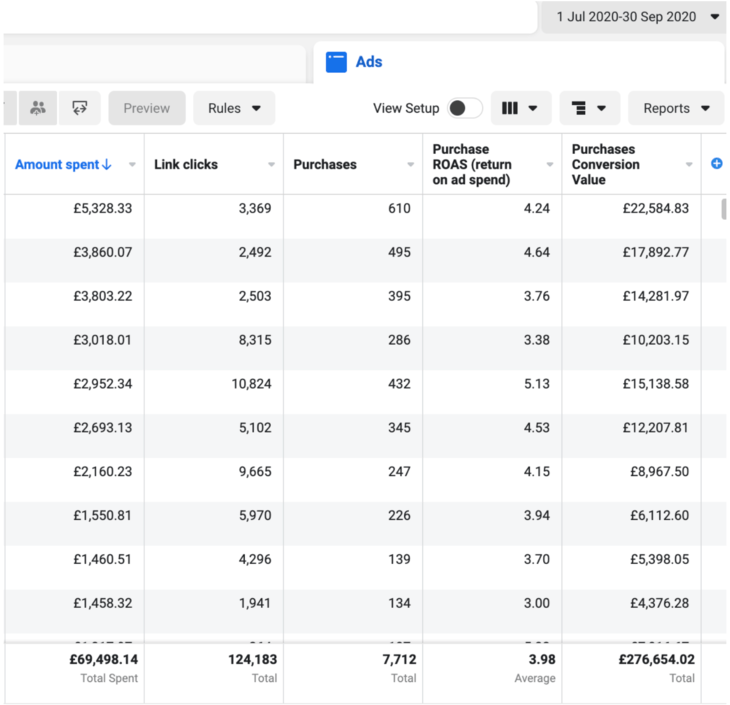Viewport: 730px width, 705px height.
Task: Open the Columns layout icon menu
Action: (520, 108)
